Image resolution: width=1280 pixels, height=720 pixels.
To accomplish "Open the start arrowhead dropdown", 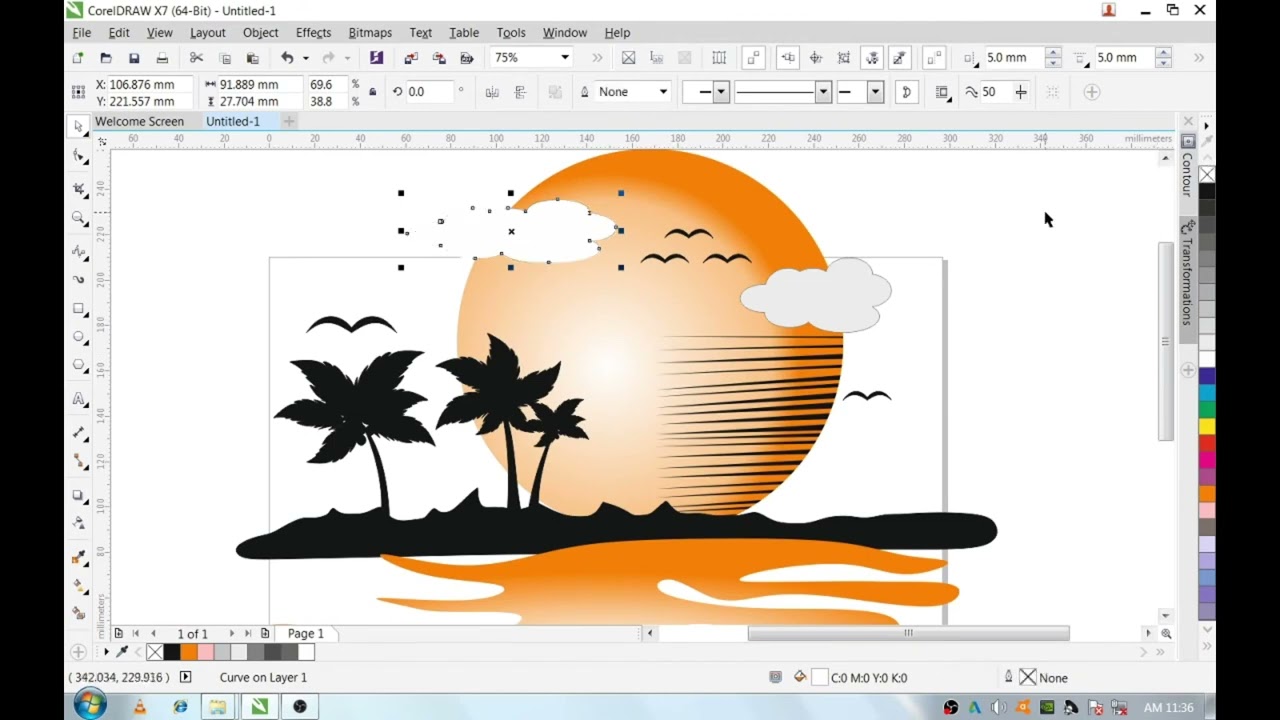I will coord(721,92).
